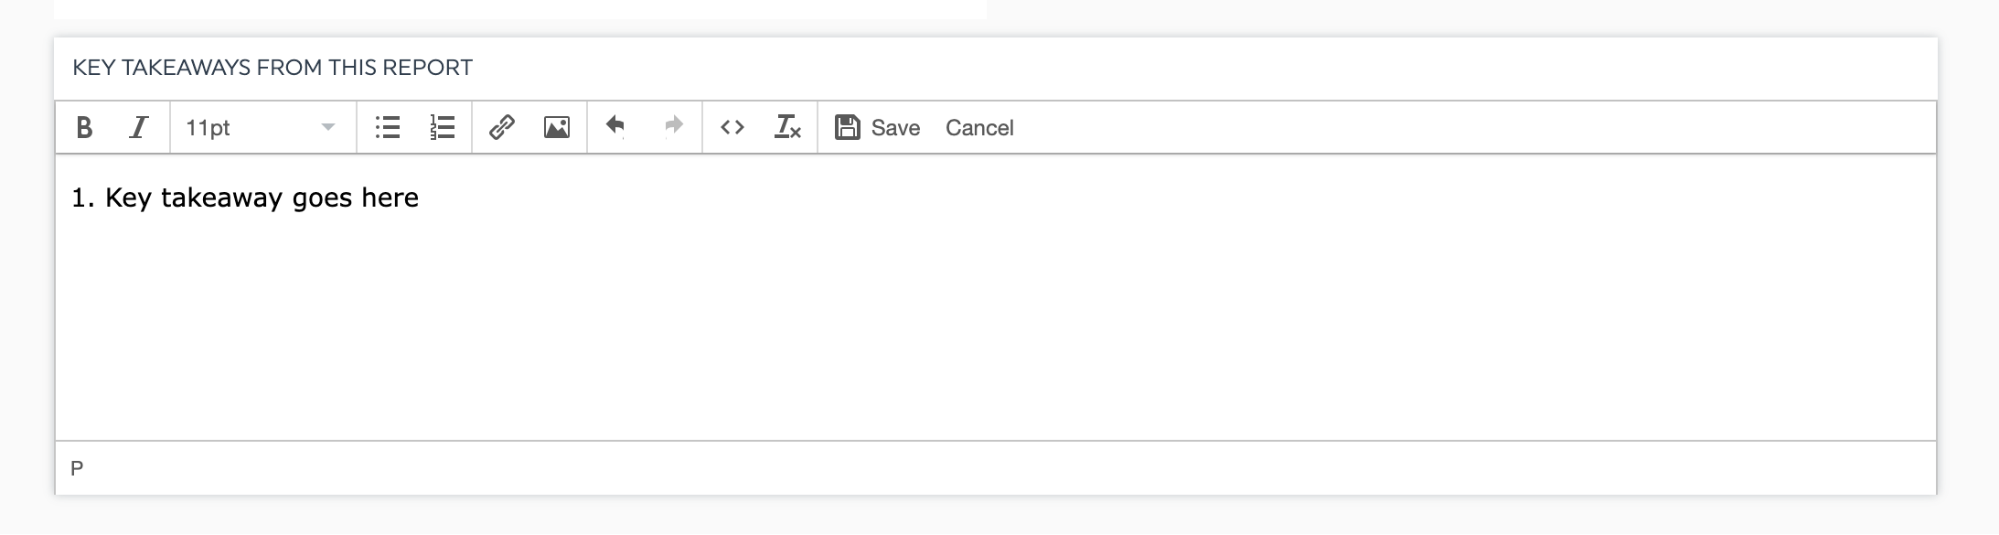Click the font size dropdown arrow
Screen dimensions: 1999x535
[x=327, y=127]
